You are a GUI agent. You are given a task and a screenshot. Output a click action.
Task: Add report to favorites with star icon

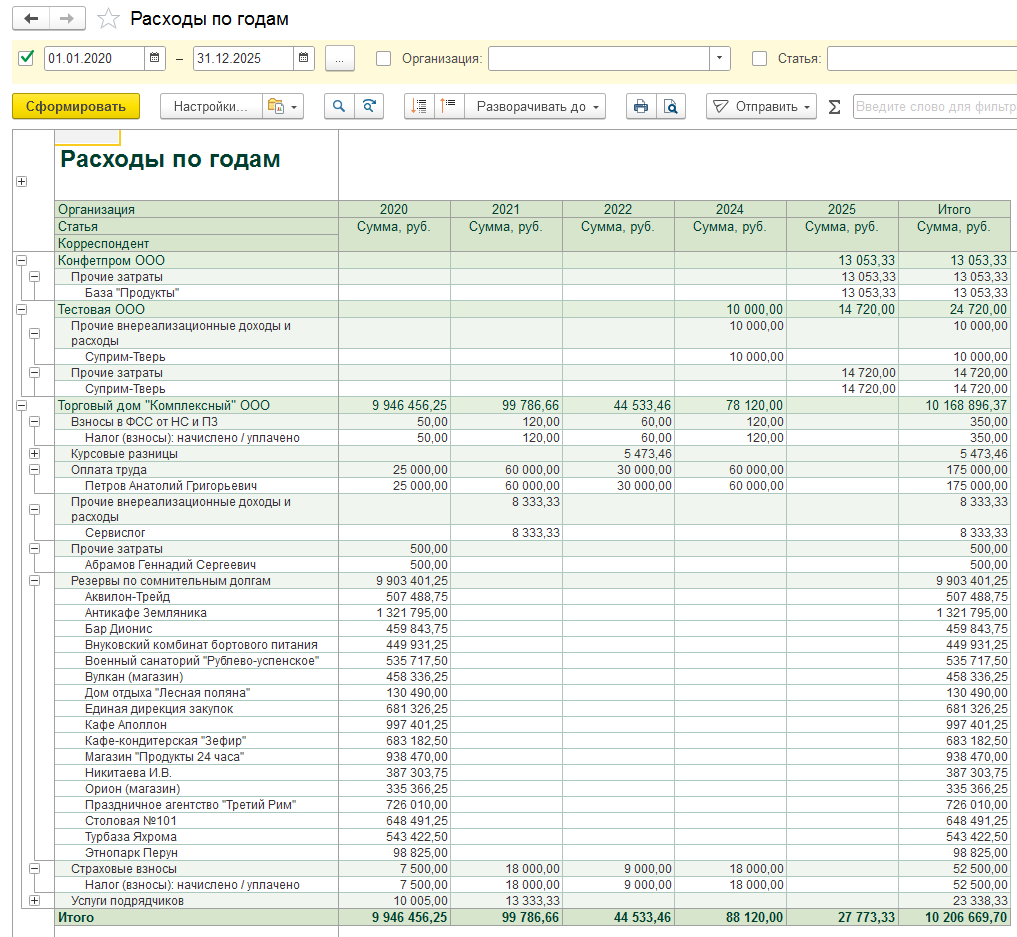108,19
